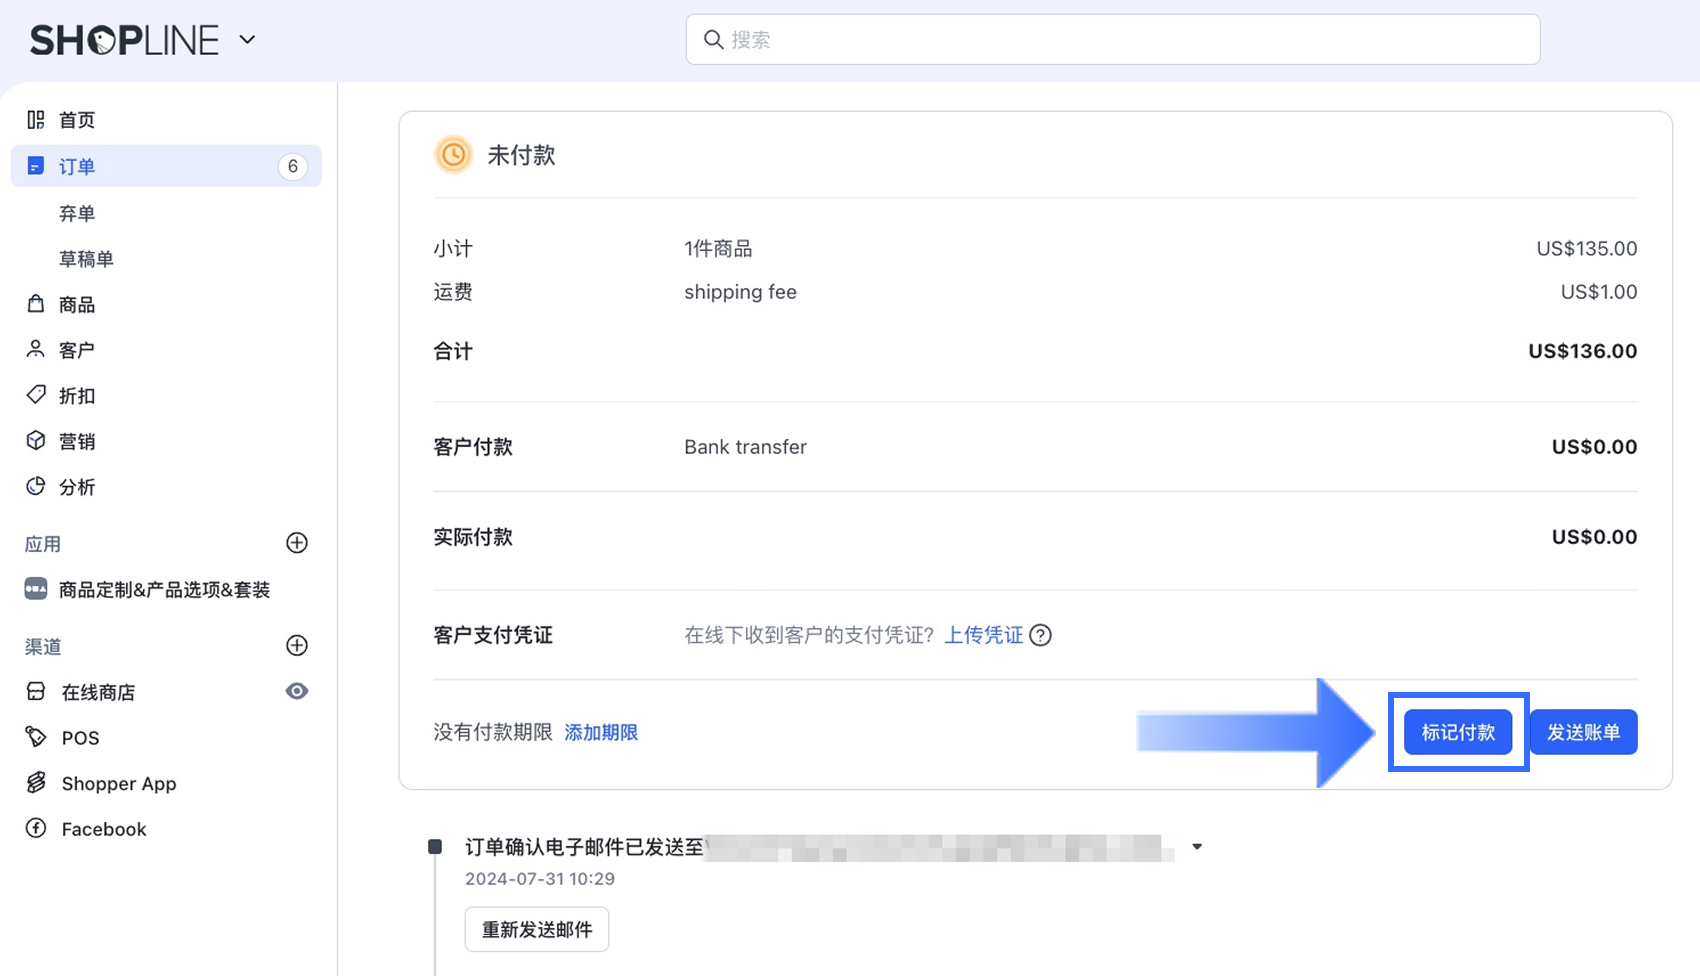
Task: Click the Facebook channel icon
Action: click(36, 829)
